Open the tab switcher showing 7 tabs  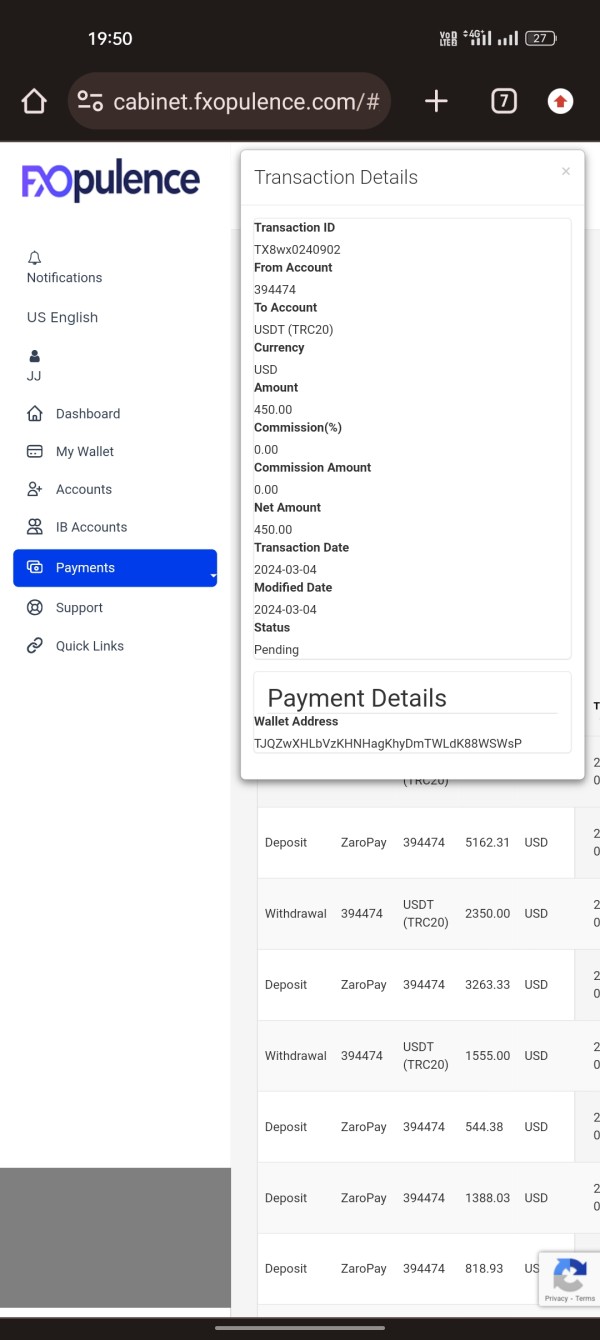click(x=504, y=101)
